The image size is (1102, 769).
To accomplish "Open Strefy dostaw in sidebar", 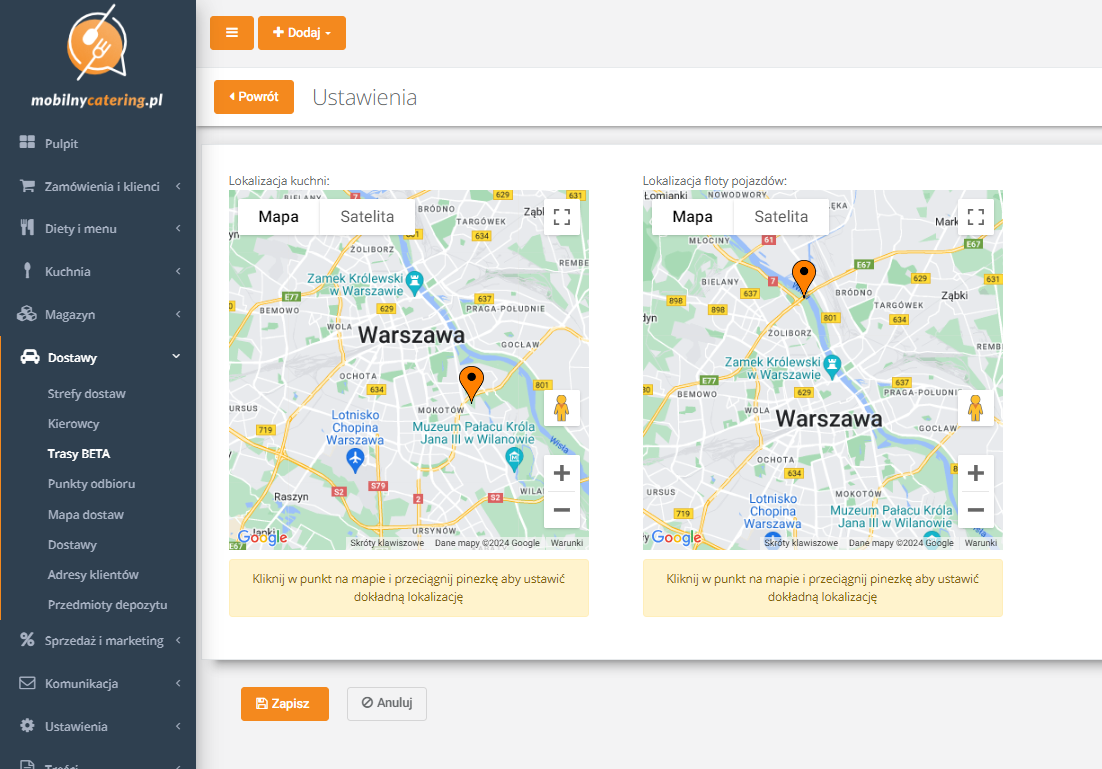I will (x=86, y=394).
